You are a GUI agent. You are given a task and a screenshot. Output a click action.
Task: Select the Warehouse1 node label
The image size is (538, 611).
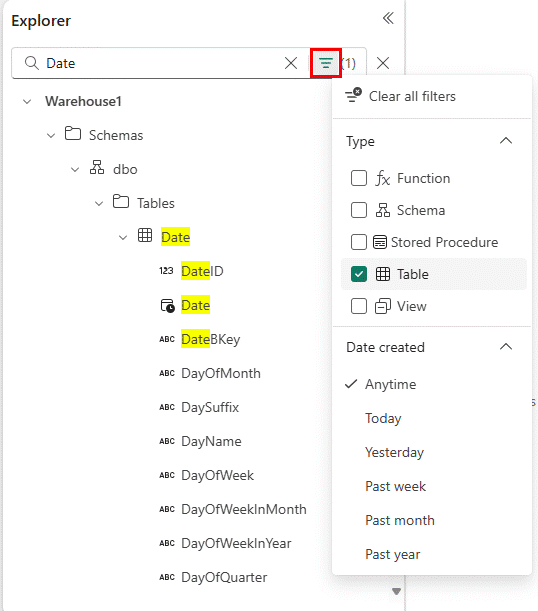point(83,101)
